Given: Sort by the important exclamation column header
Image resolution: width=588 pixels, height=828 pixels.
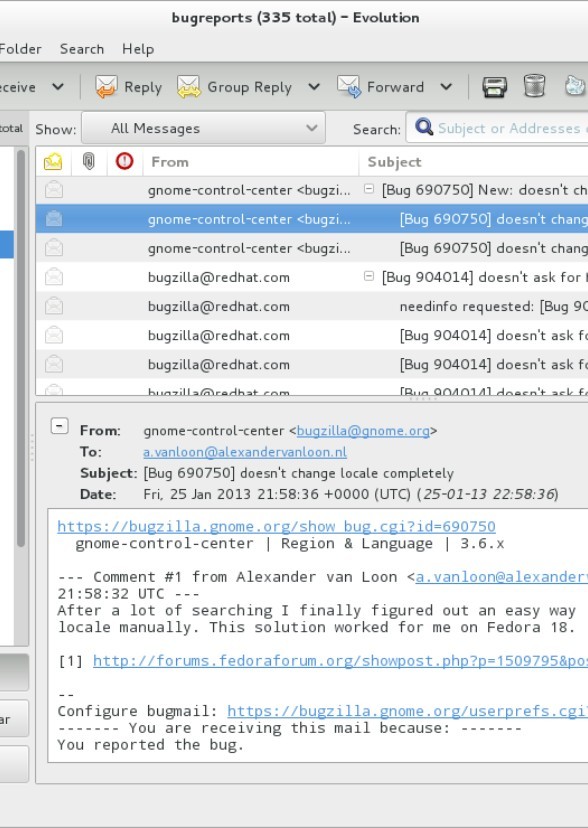Looking at the screenshot, I should (125, 161).
